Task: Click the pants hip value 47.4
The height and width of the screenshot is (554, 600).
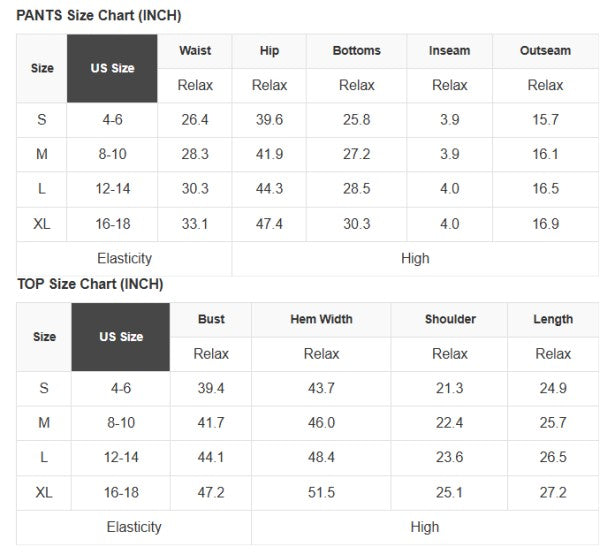Action: tap(269, 224)
